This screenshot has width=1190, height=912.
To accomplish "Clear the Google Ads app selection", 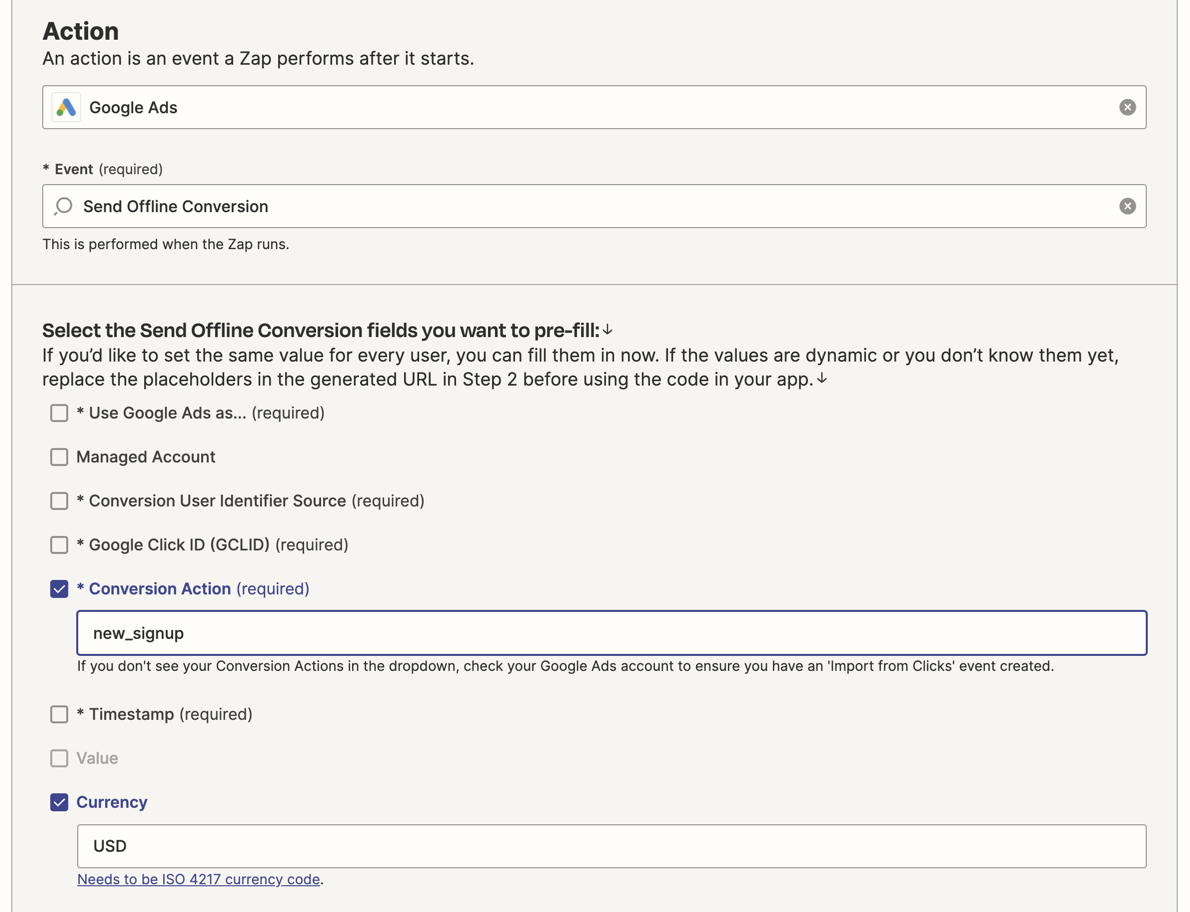I will click(1127, 108).
